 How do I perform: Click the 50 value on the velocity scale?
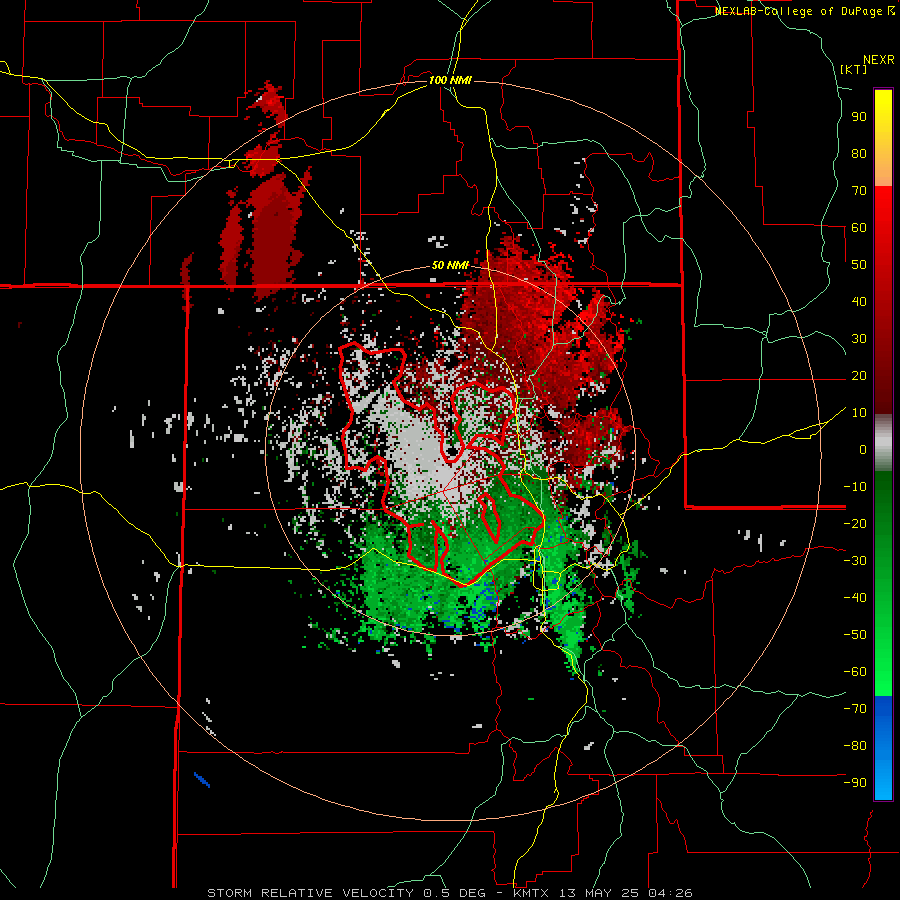point(859,265)
